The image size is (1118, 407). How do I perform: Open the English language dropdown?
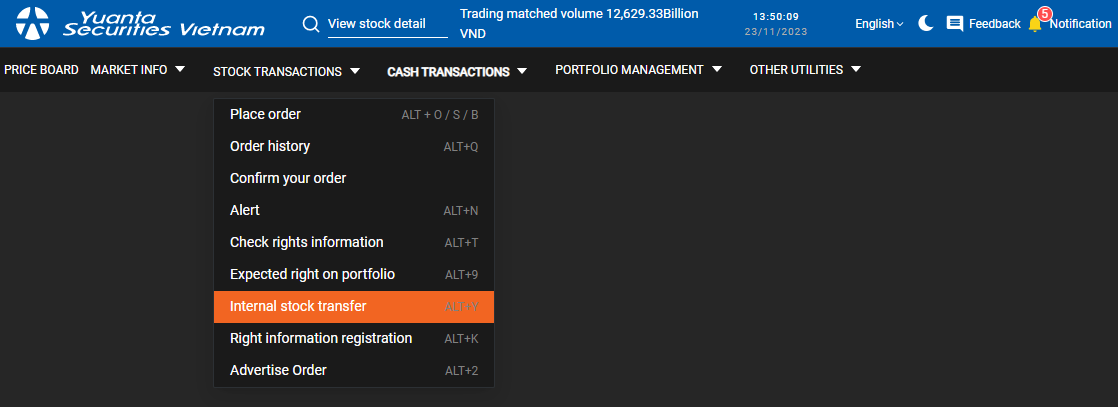click(x=878, y=23)
